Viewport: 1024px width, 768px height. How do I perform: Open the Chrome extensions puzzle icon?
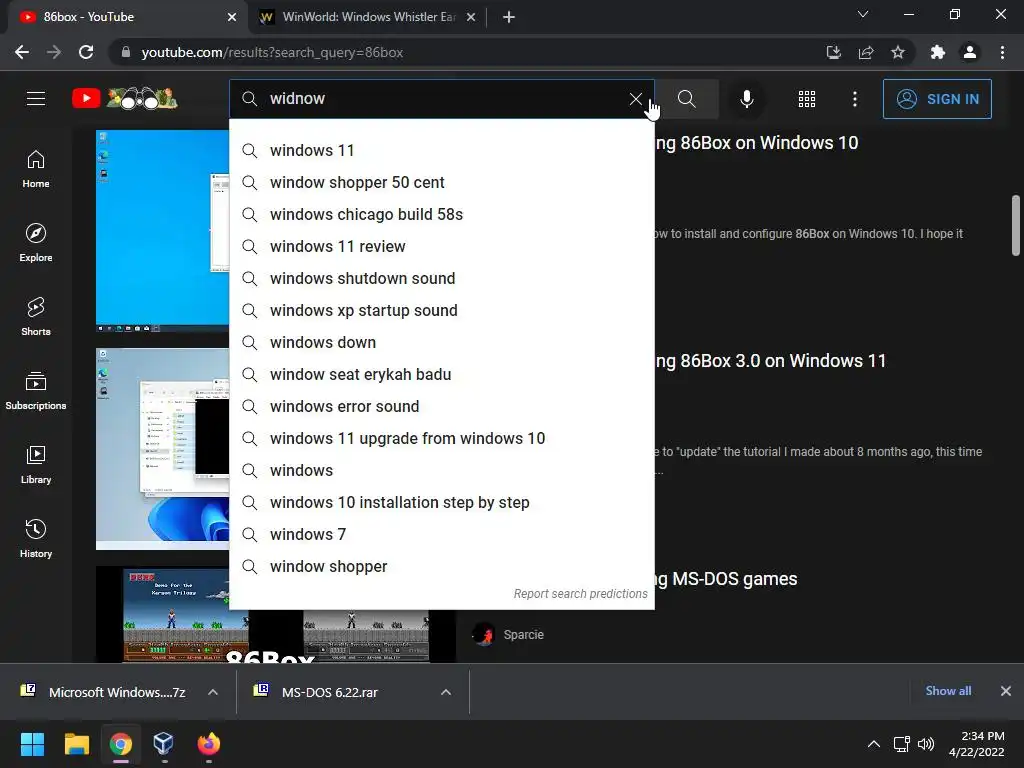(938, 52)
